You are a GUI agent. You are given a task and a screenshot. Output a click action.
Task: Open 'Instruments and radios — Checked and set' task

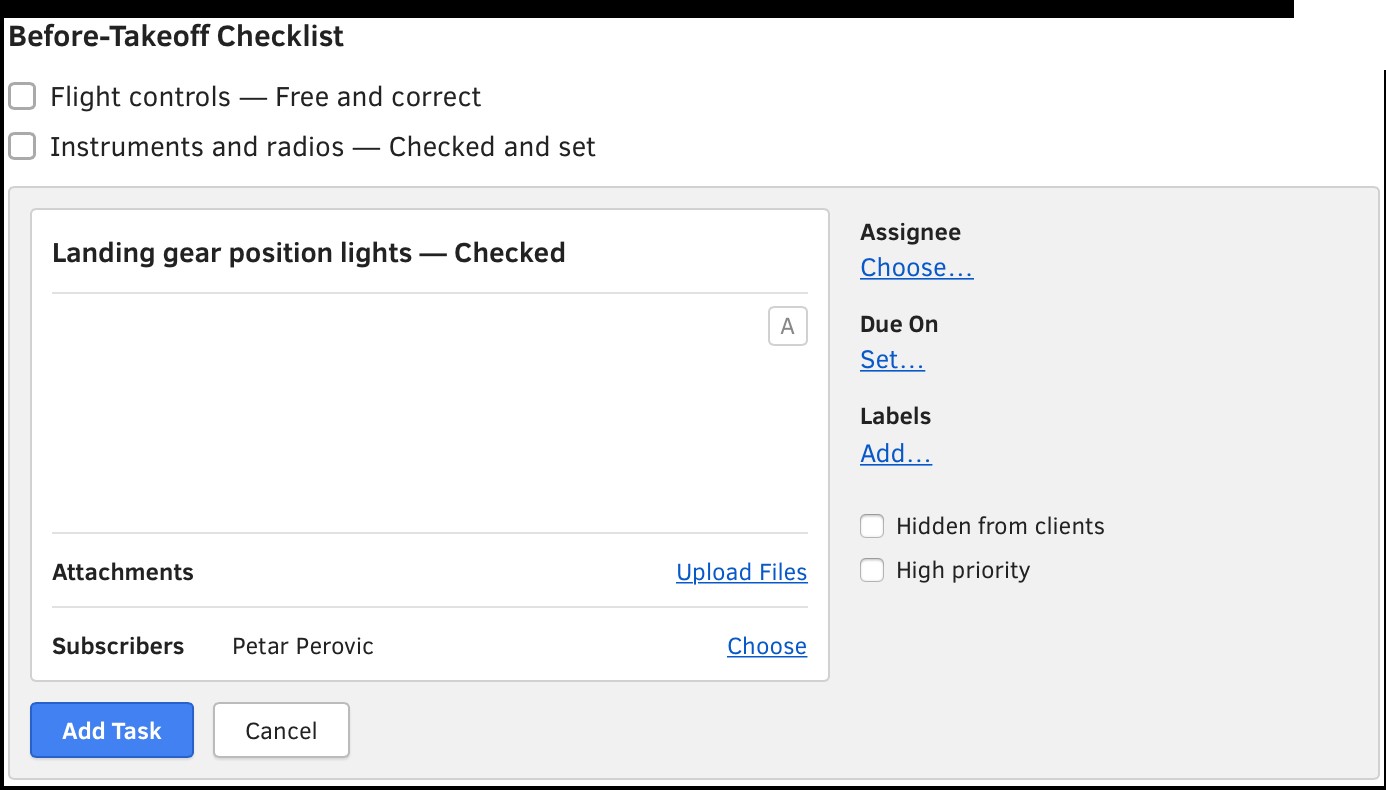(x=322, y=147)
